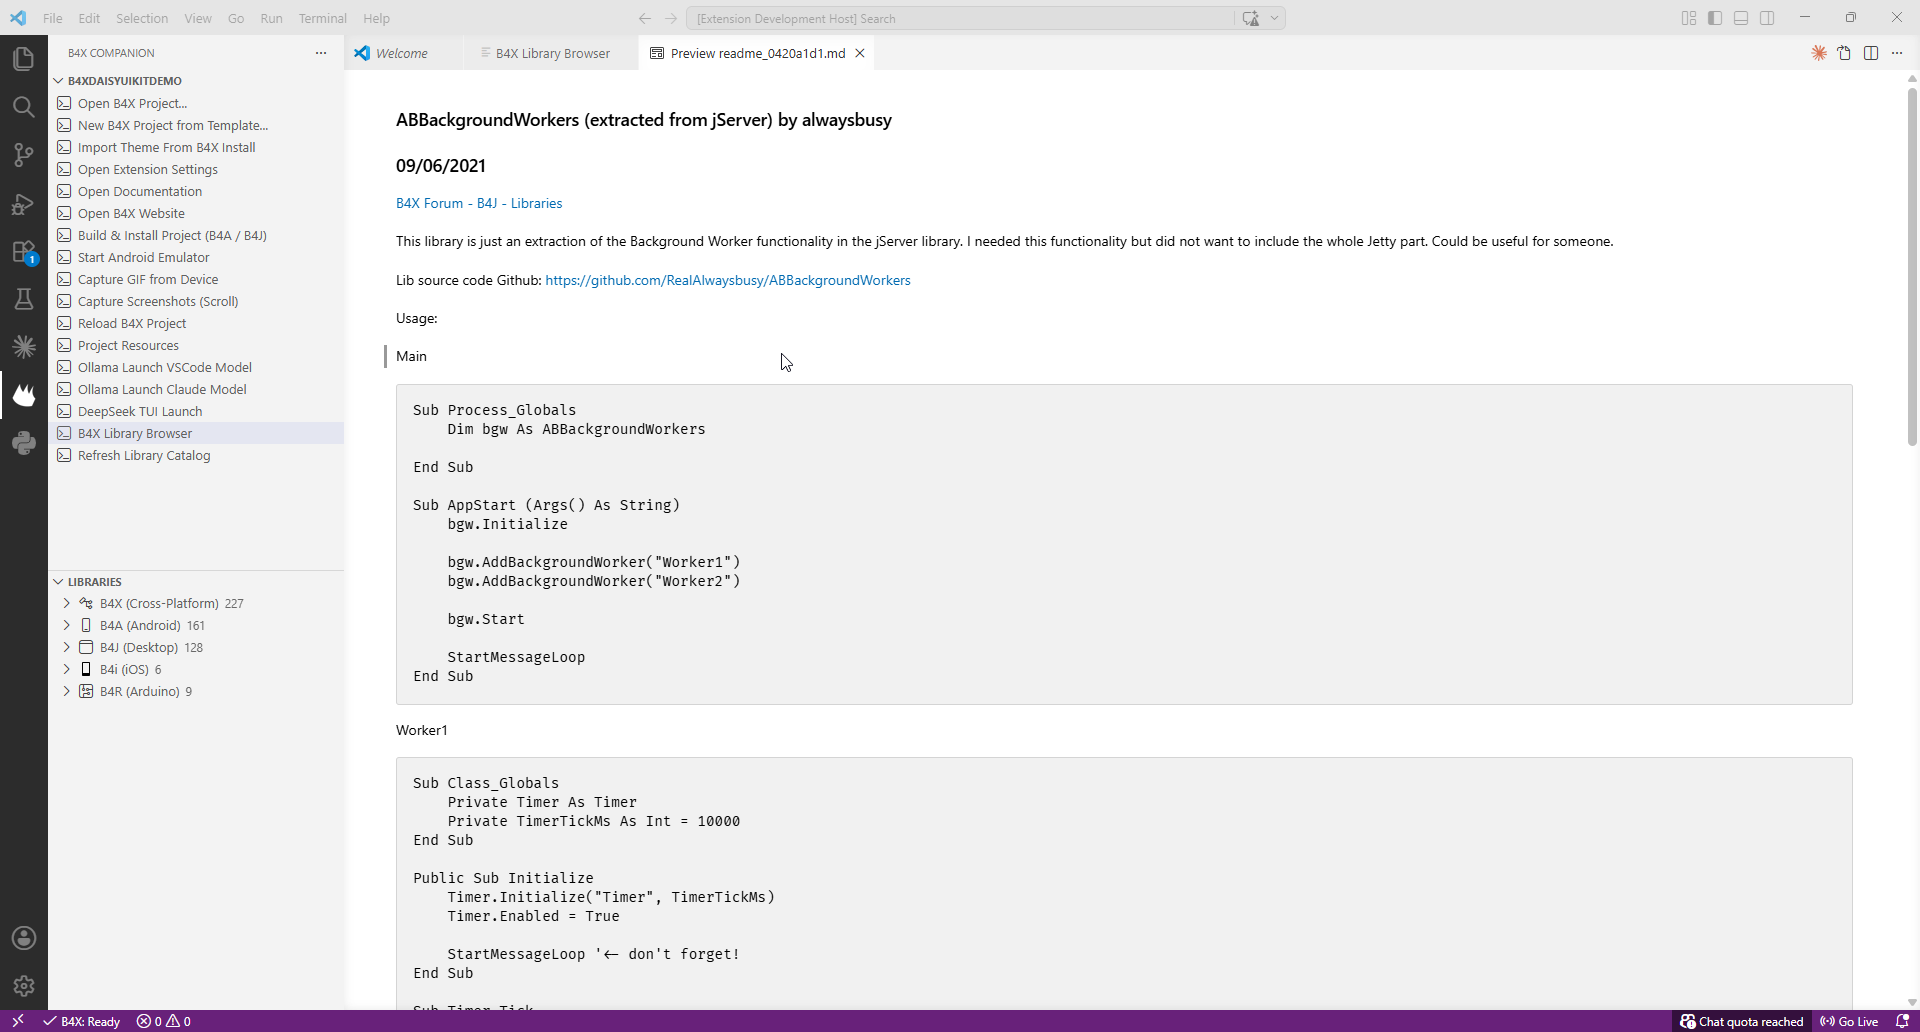Image resolution: width=1920 pixels, height=1032 pixels.
Task: Open the File menu
Action: pyautogui.click(x=53, y=18)
